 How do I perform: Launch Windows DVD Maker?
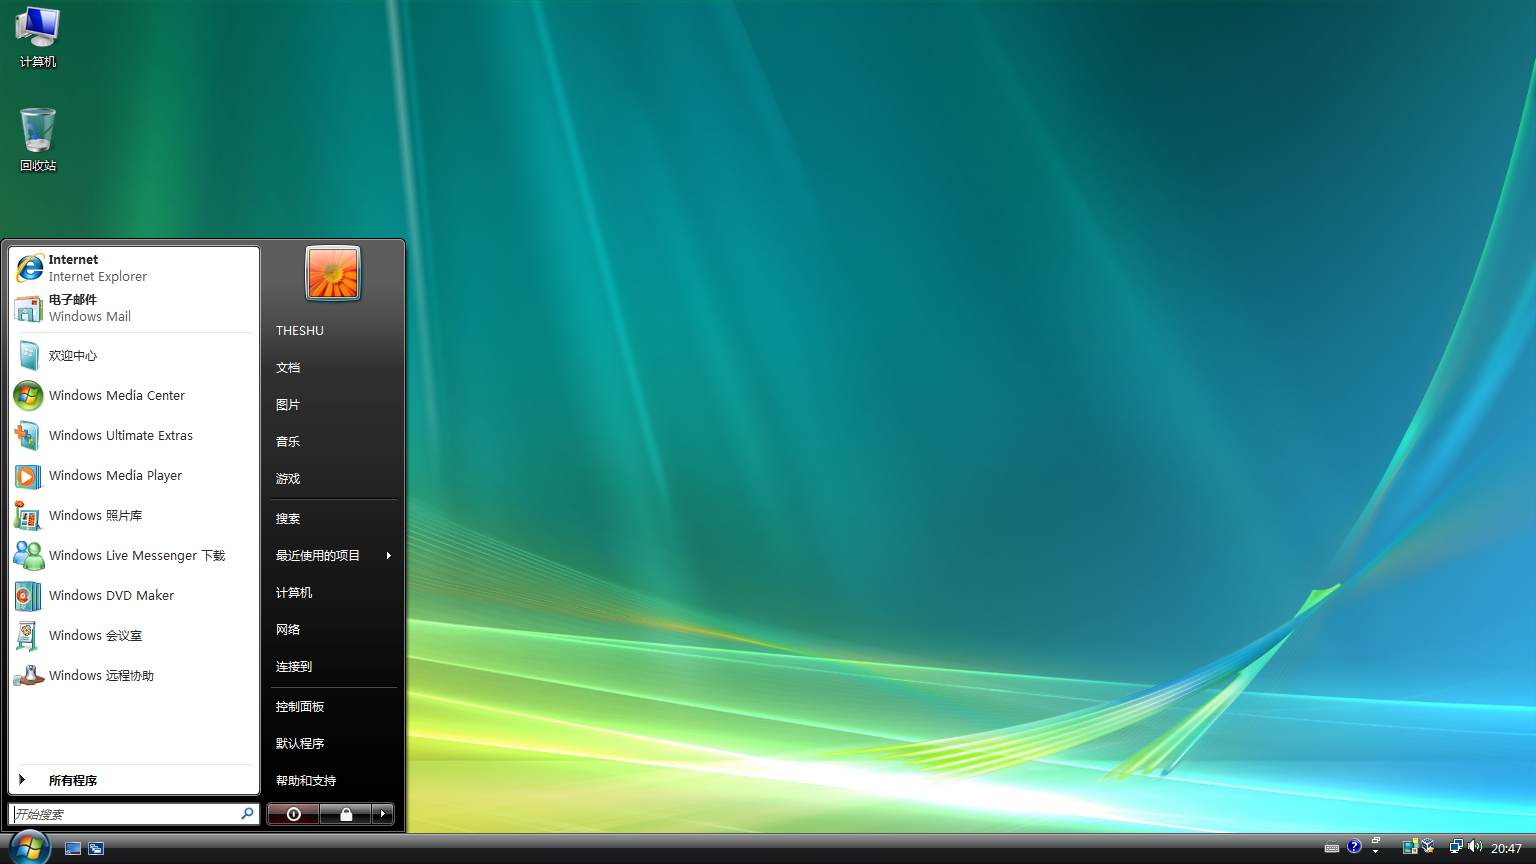point(134,595)
